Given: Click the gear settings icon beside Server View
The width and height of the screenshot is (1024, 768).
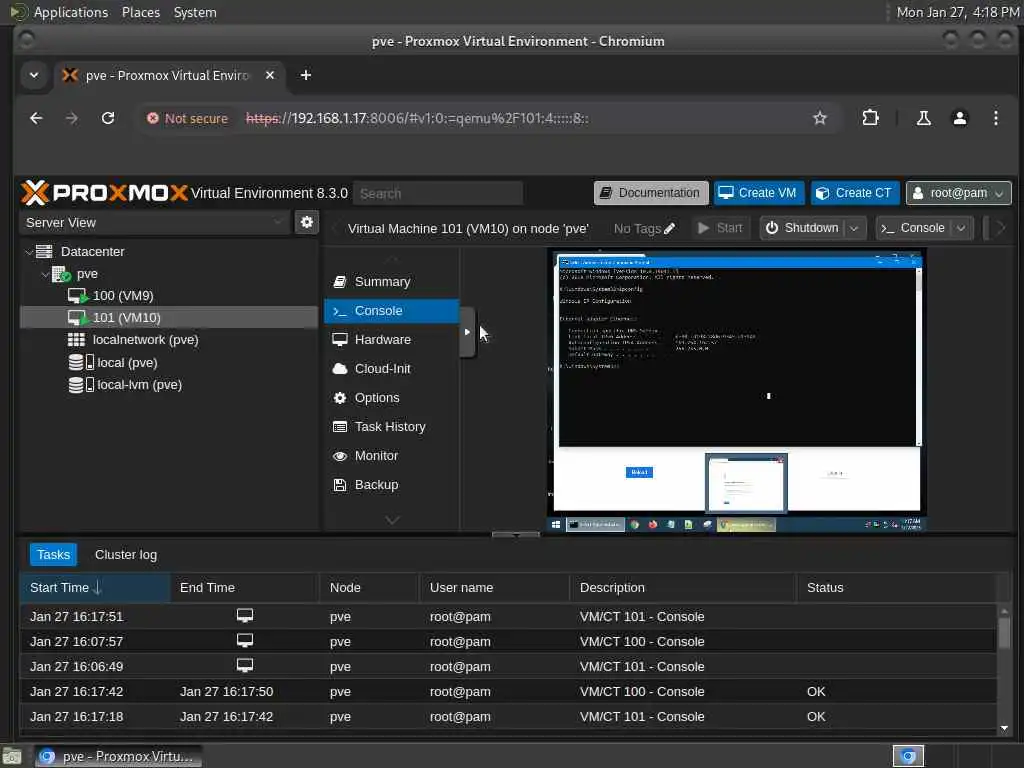Looking at the screenshot, I should 306,223.
